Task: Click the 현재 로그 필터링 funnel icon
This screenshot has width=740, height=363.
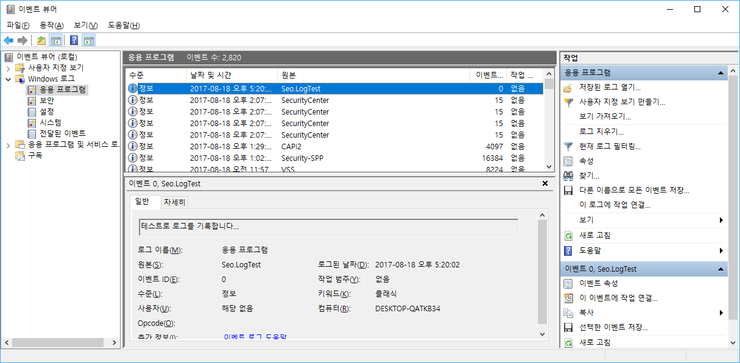Action: [x=569, y=147]
